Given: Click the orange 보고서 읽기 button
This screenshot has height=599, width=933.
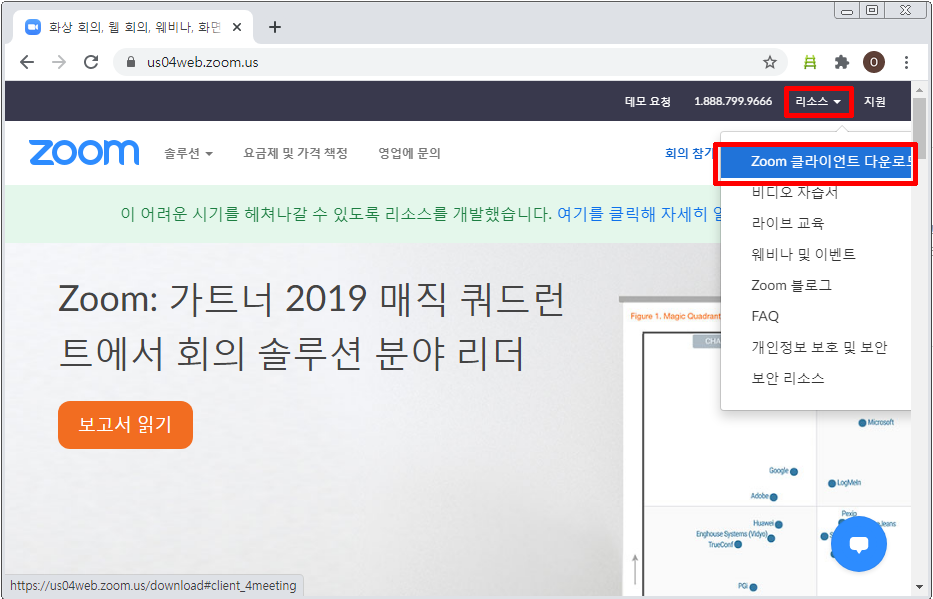Looking at the screenshot, I should [x=126, y=425].
